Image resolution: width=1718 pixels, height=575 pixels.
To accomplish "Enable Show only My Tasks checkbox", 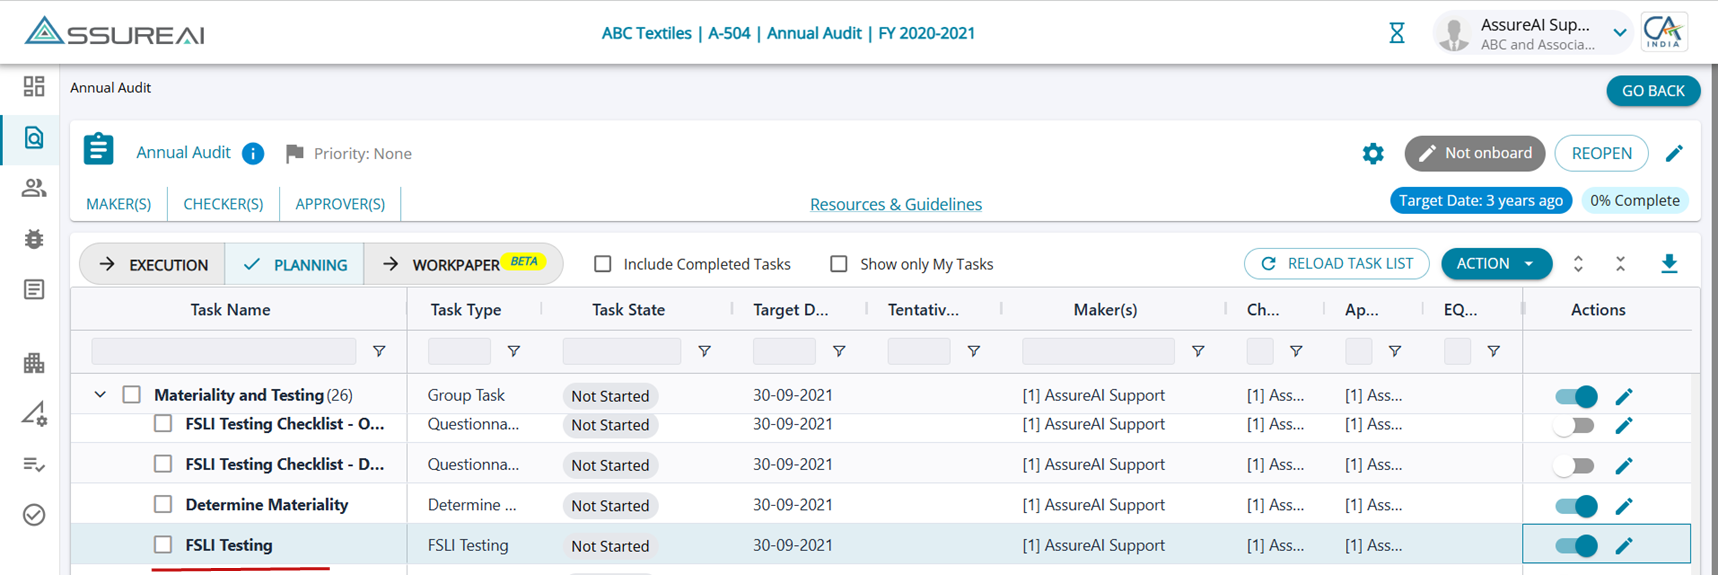I will click(x=839, y=264).
